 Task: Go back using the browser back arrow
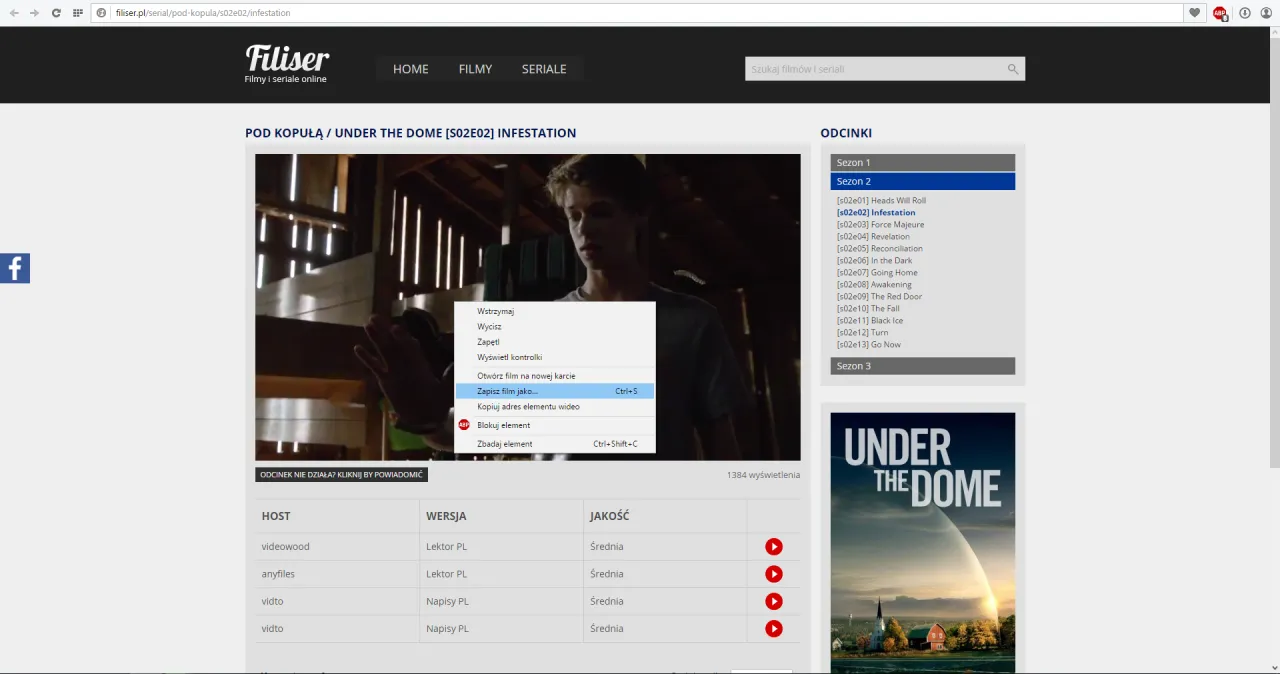pyautogui.click(x=14, y=13)
